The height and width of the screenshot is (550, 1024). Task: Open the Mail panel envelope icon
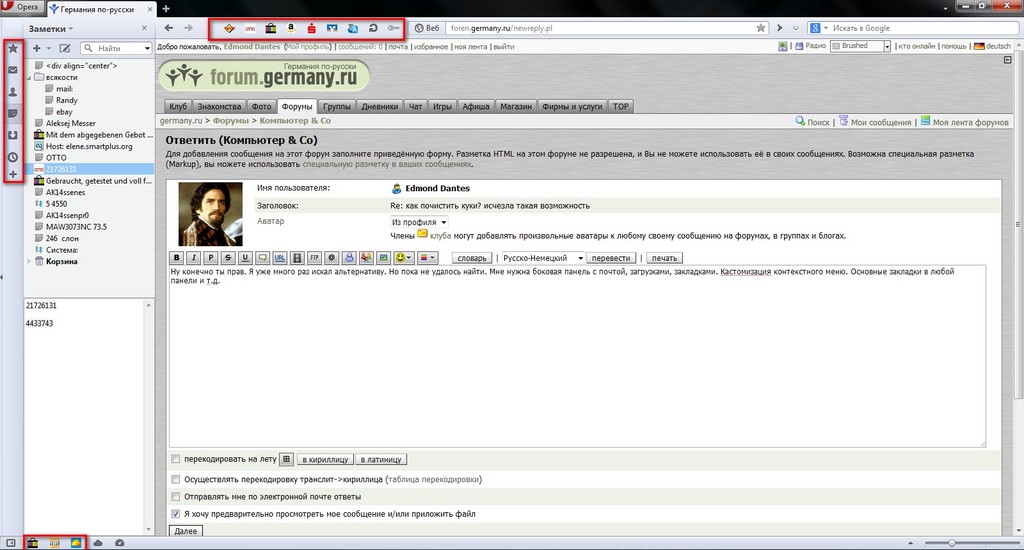(12, 70)
